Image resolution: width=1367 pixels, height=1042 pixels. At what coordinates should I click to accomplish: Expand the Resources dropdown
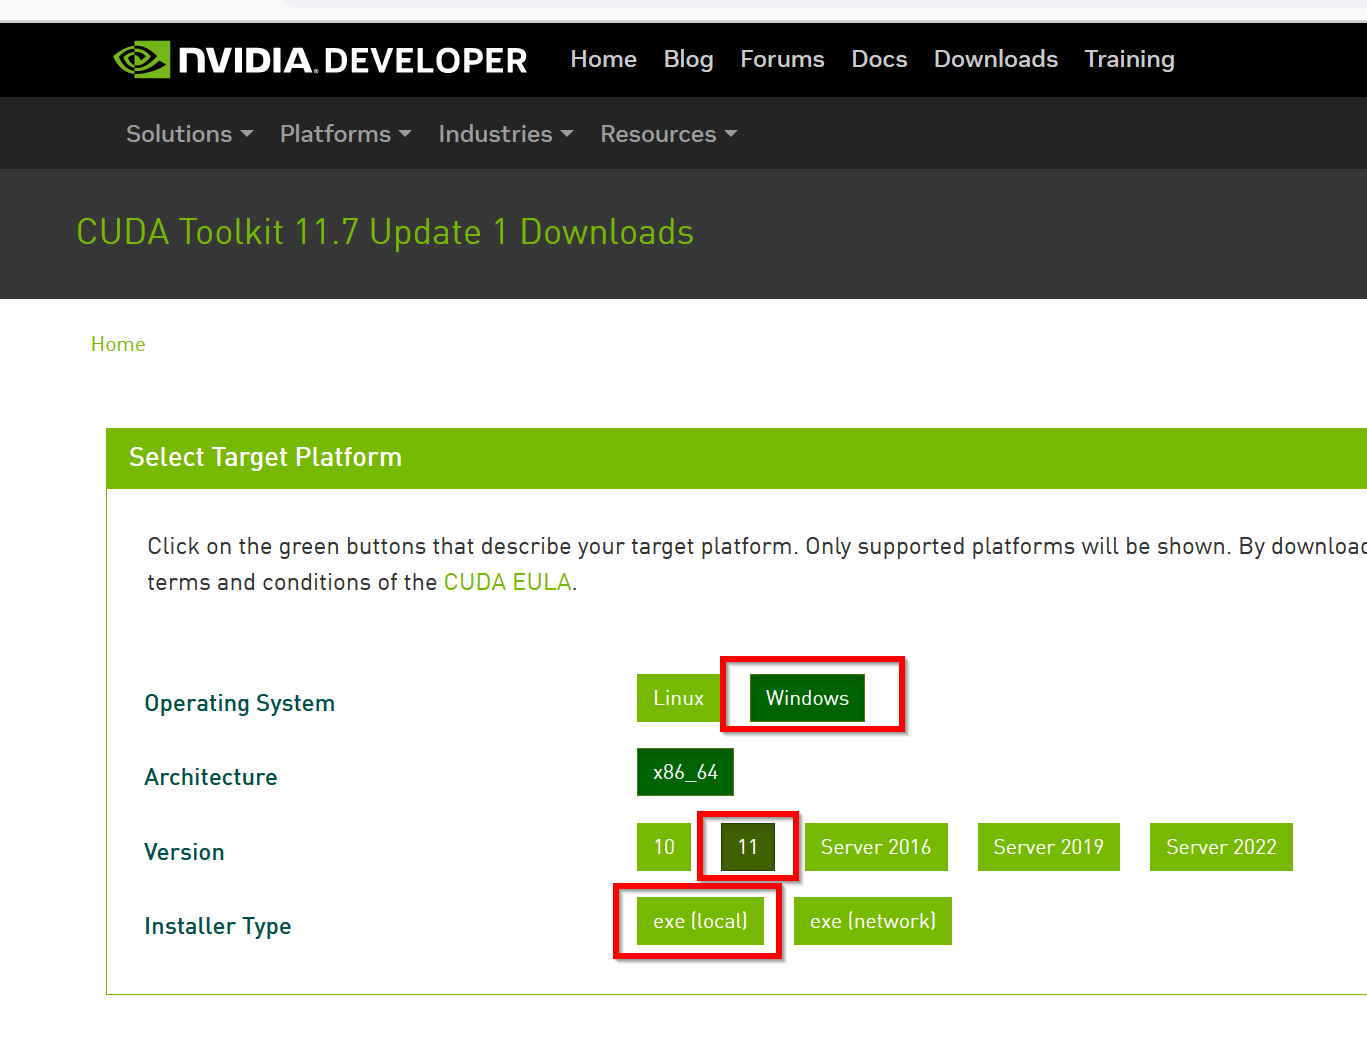click(x=668, y=134)
